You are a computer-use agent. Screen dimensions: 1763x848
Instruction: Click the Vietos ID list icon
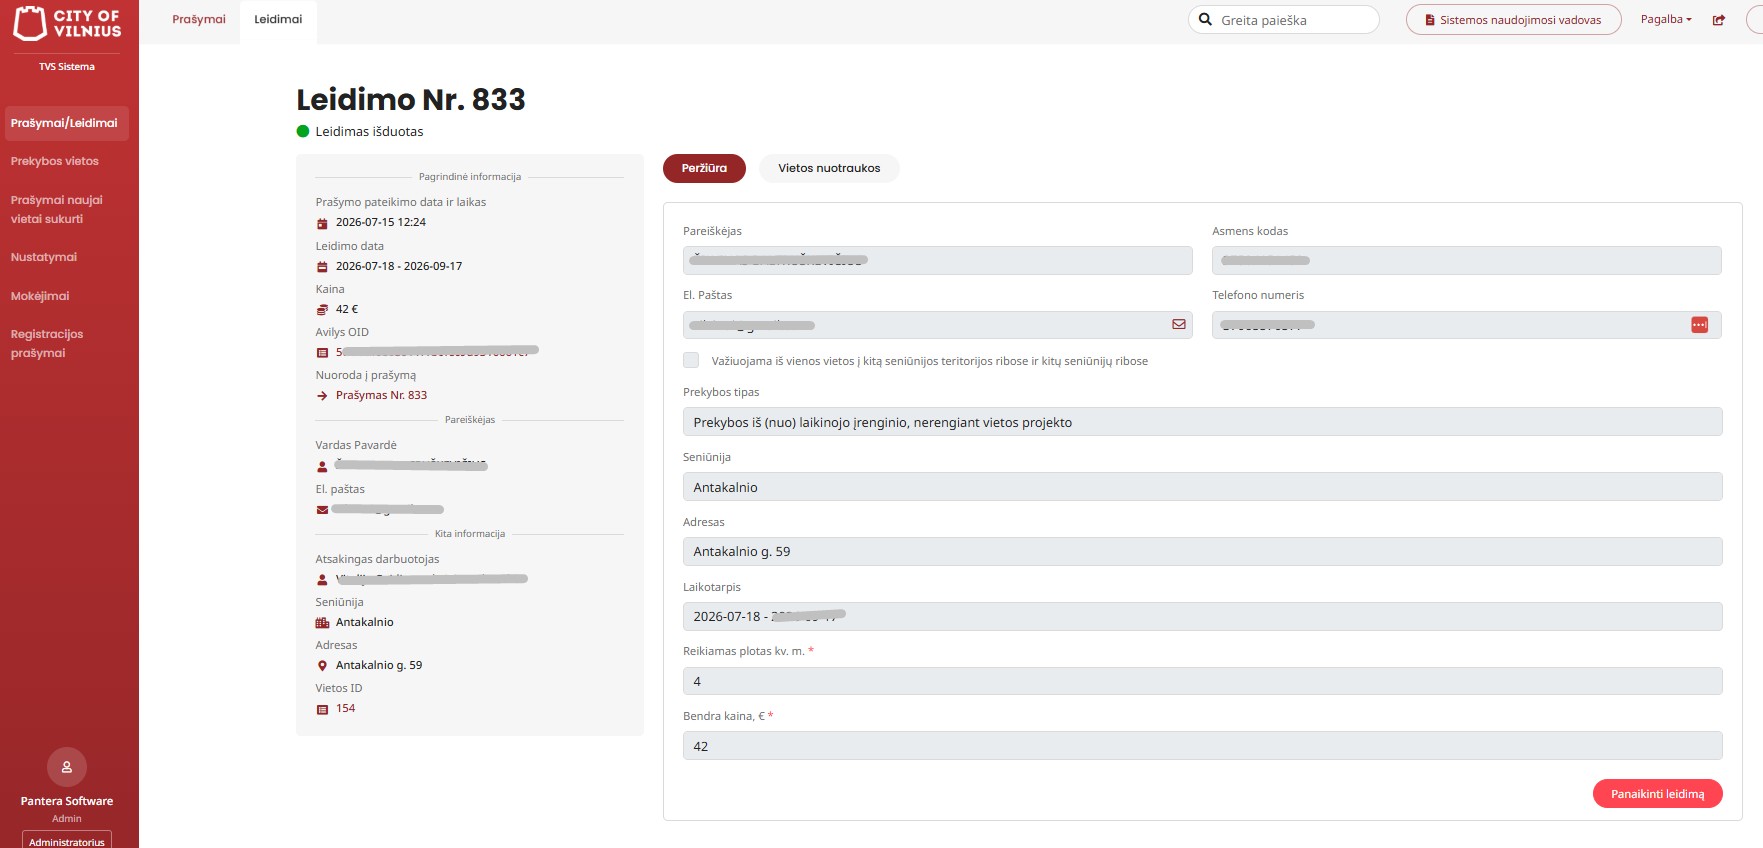click(322, 709)
